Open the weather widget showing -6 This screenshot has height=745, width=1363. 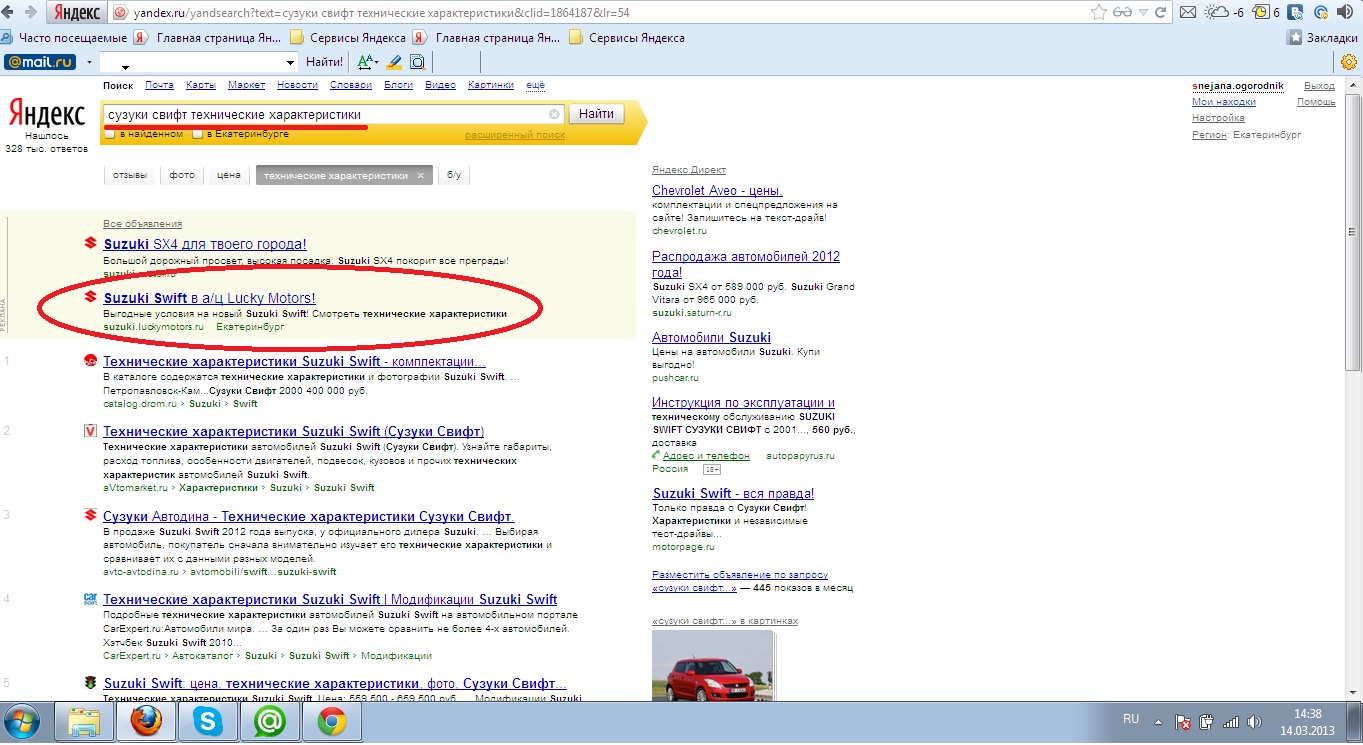pos(1225,13)
